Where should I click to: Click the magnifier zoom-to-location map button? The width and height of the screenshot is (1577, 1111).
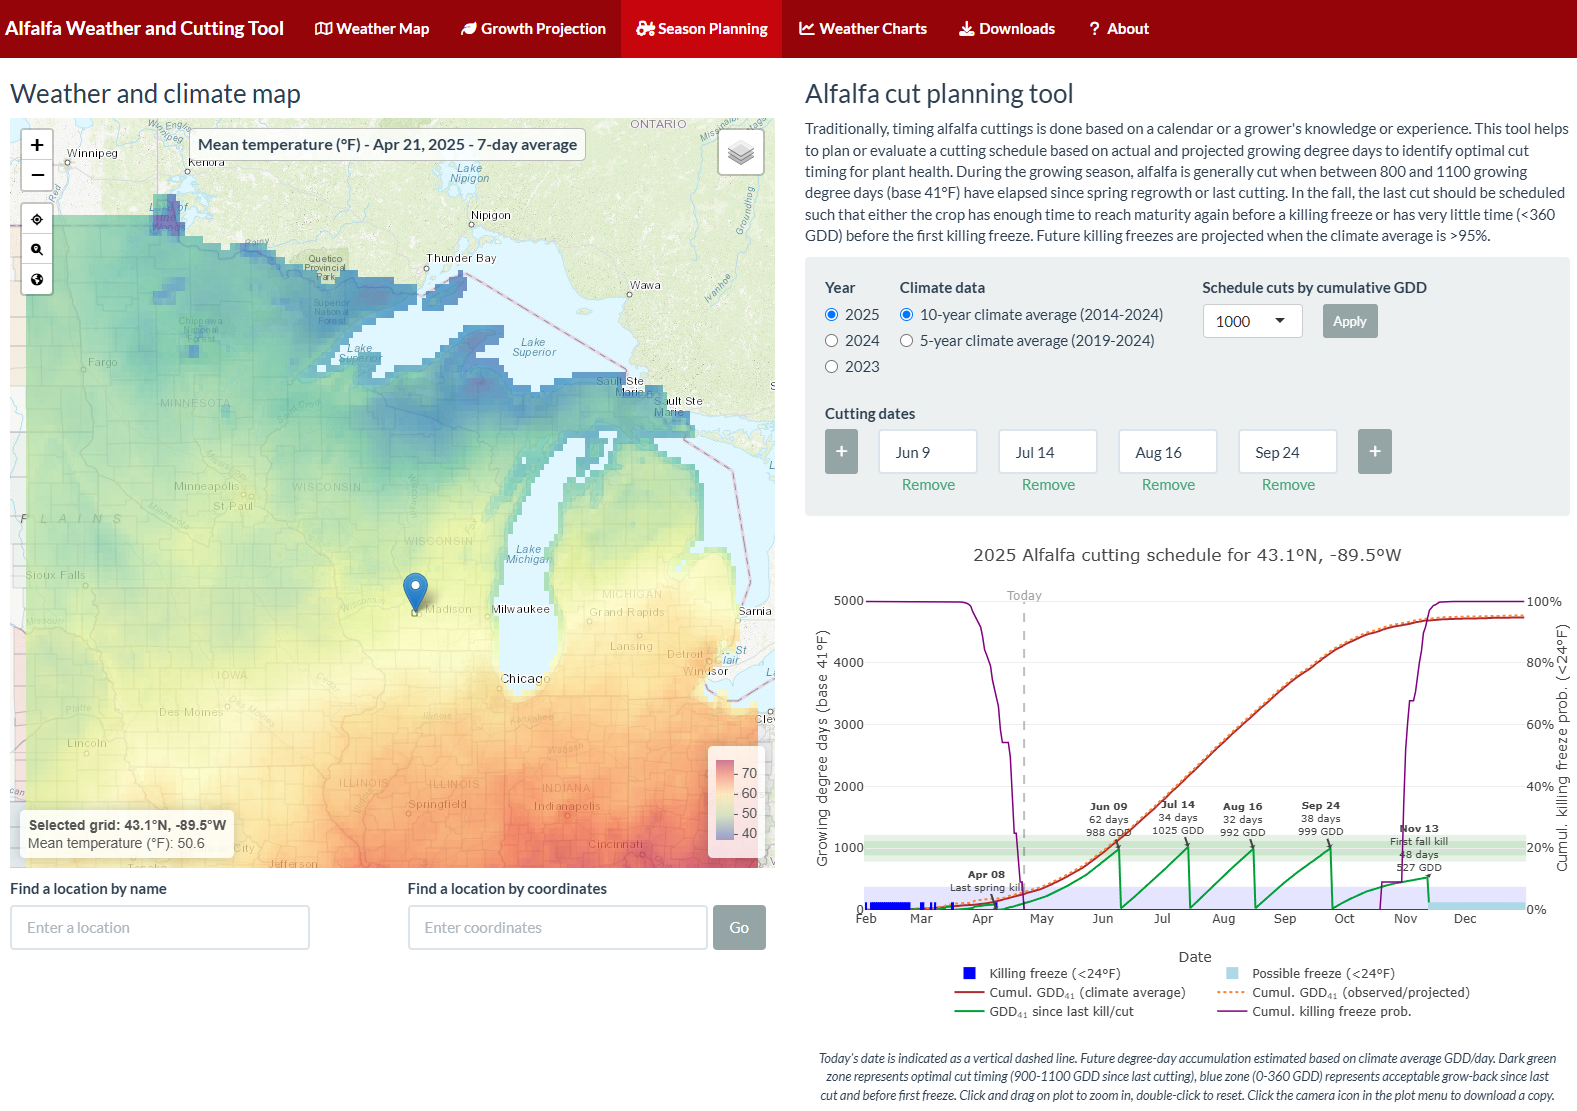37,249
